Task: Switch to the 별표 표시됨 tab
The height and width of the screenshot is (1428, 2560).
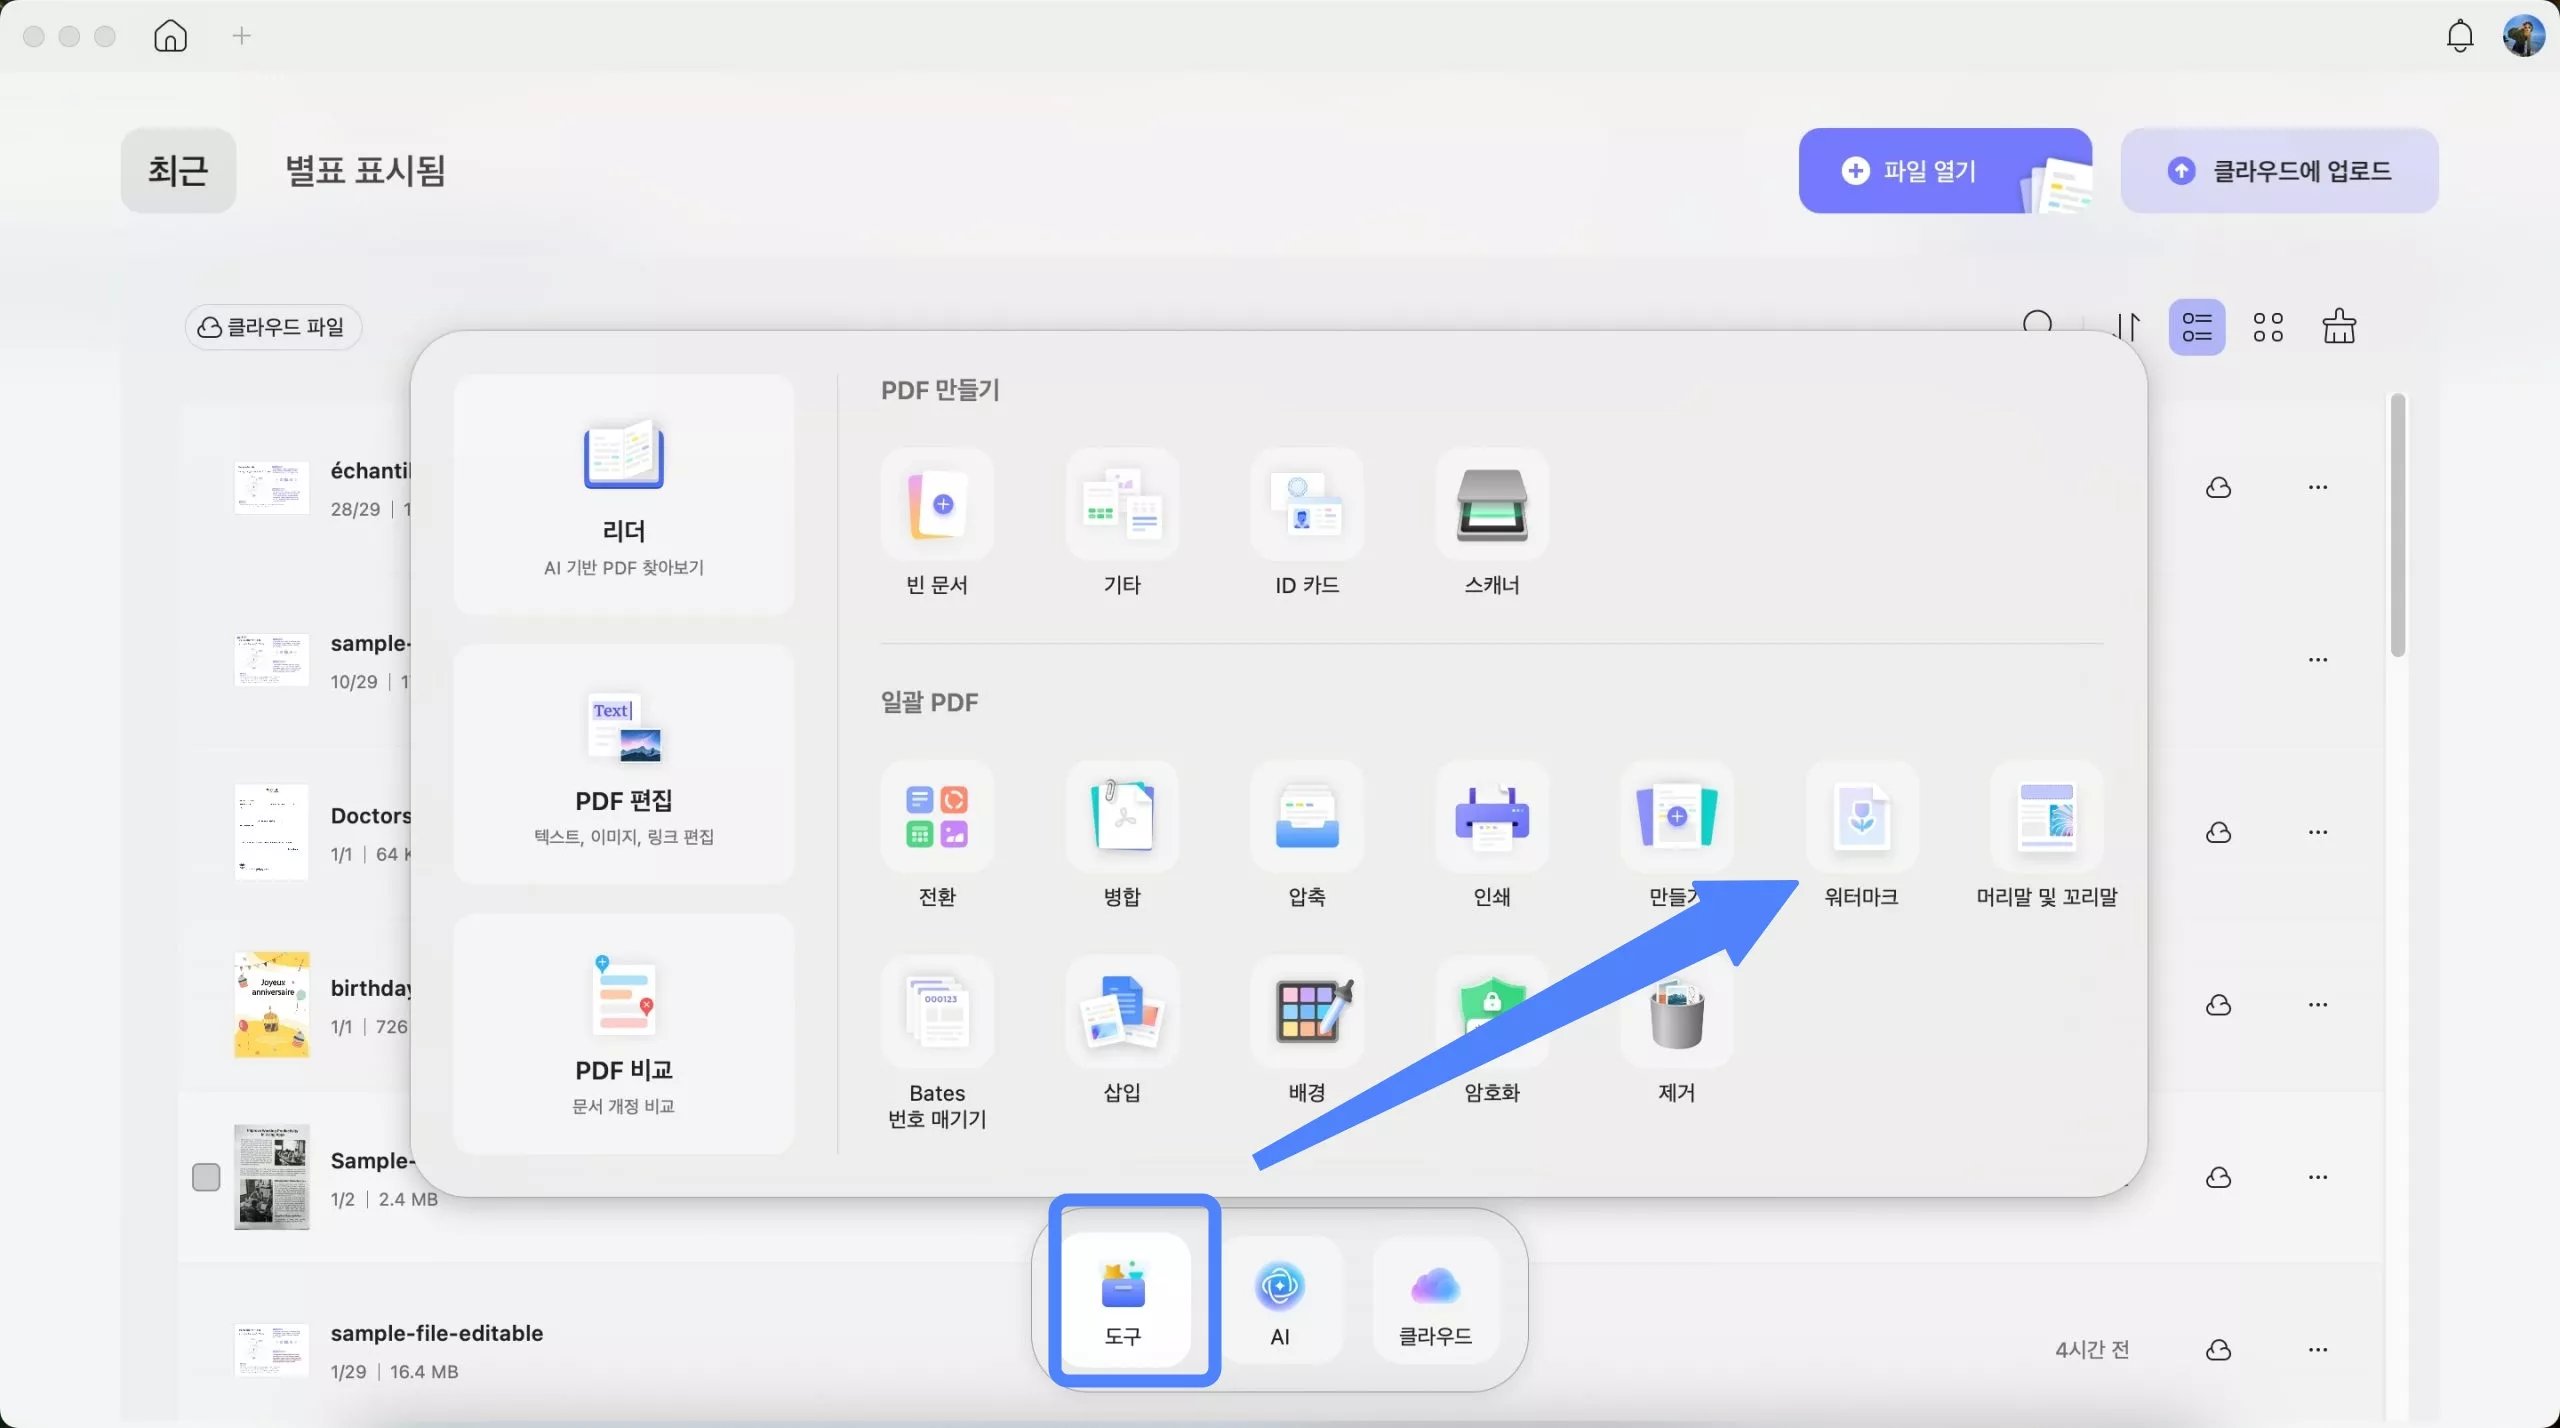Action: [x=365, y=171]
